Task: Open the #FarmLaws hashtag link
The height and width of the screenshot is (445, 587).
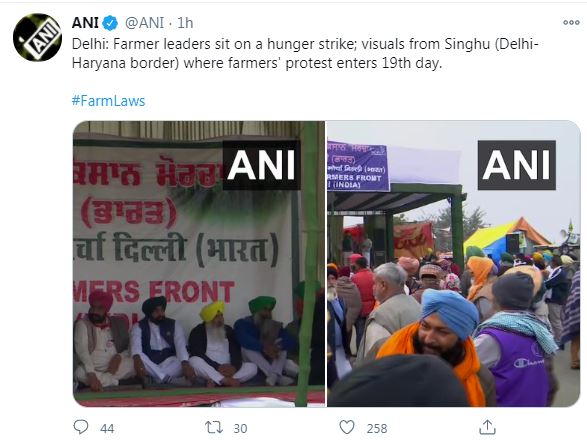Action: tap(108, 101)
